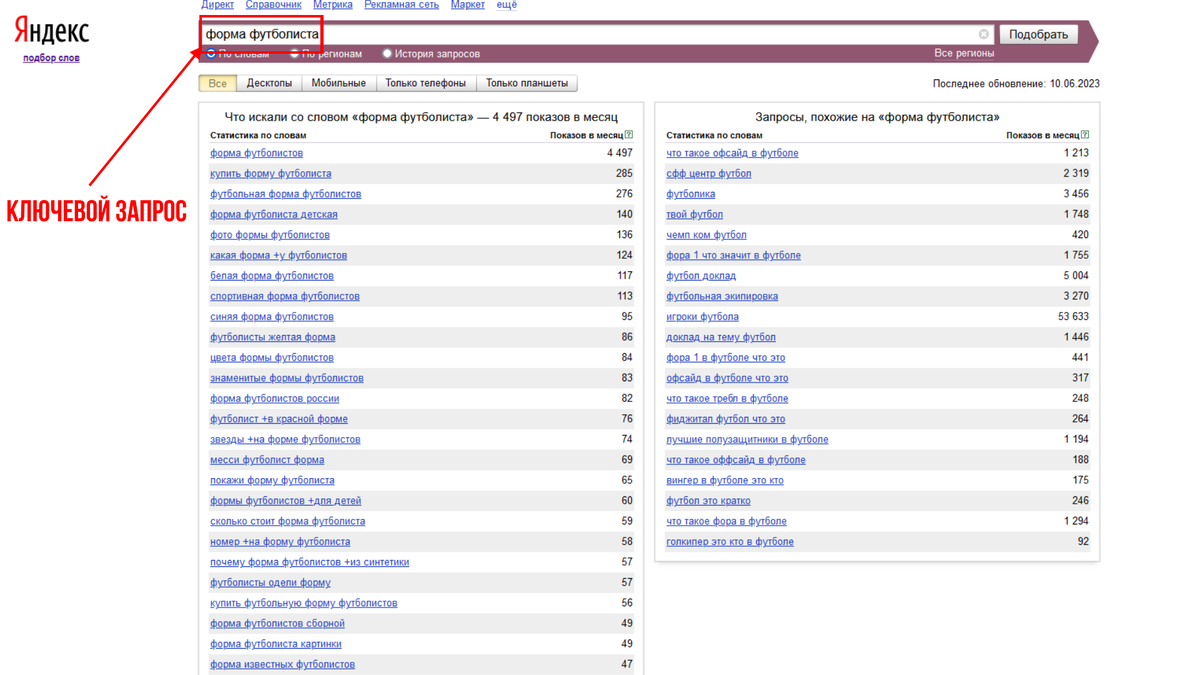
Task: Open 'чемп ком футбол' query
Action: (x=706, y=235)
